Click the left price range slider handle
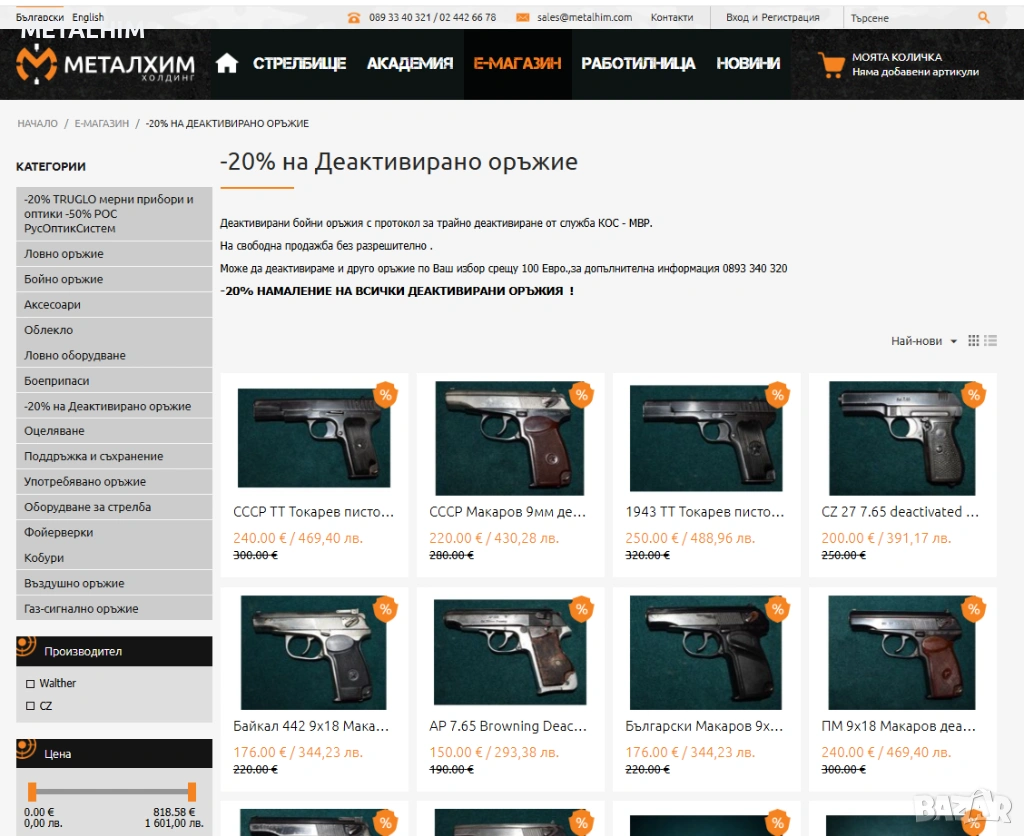 32,792
